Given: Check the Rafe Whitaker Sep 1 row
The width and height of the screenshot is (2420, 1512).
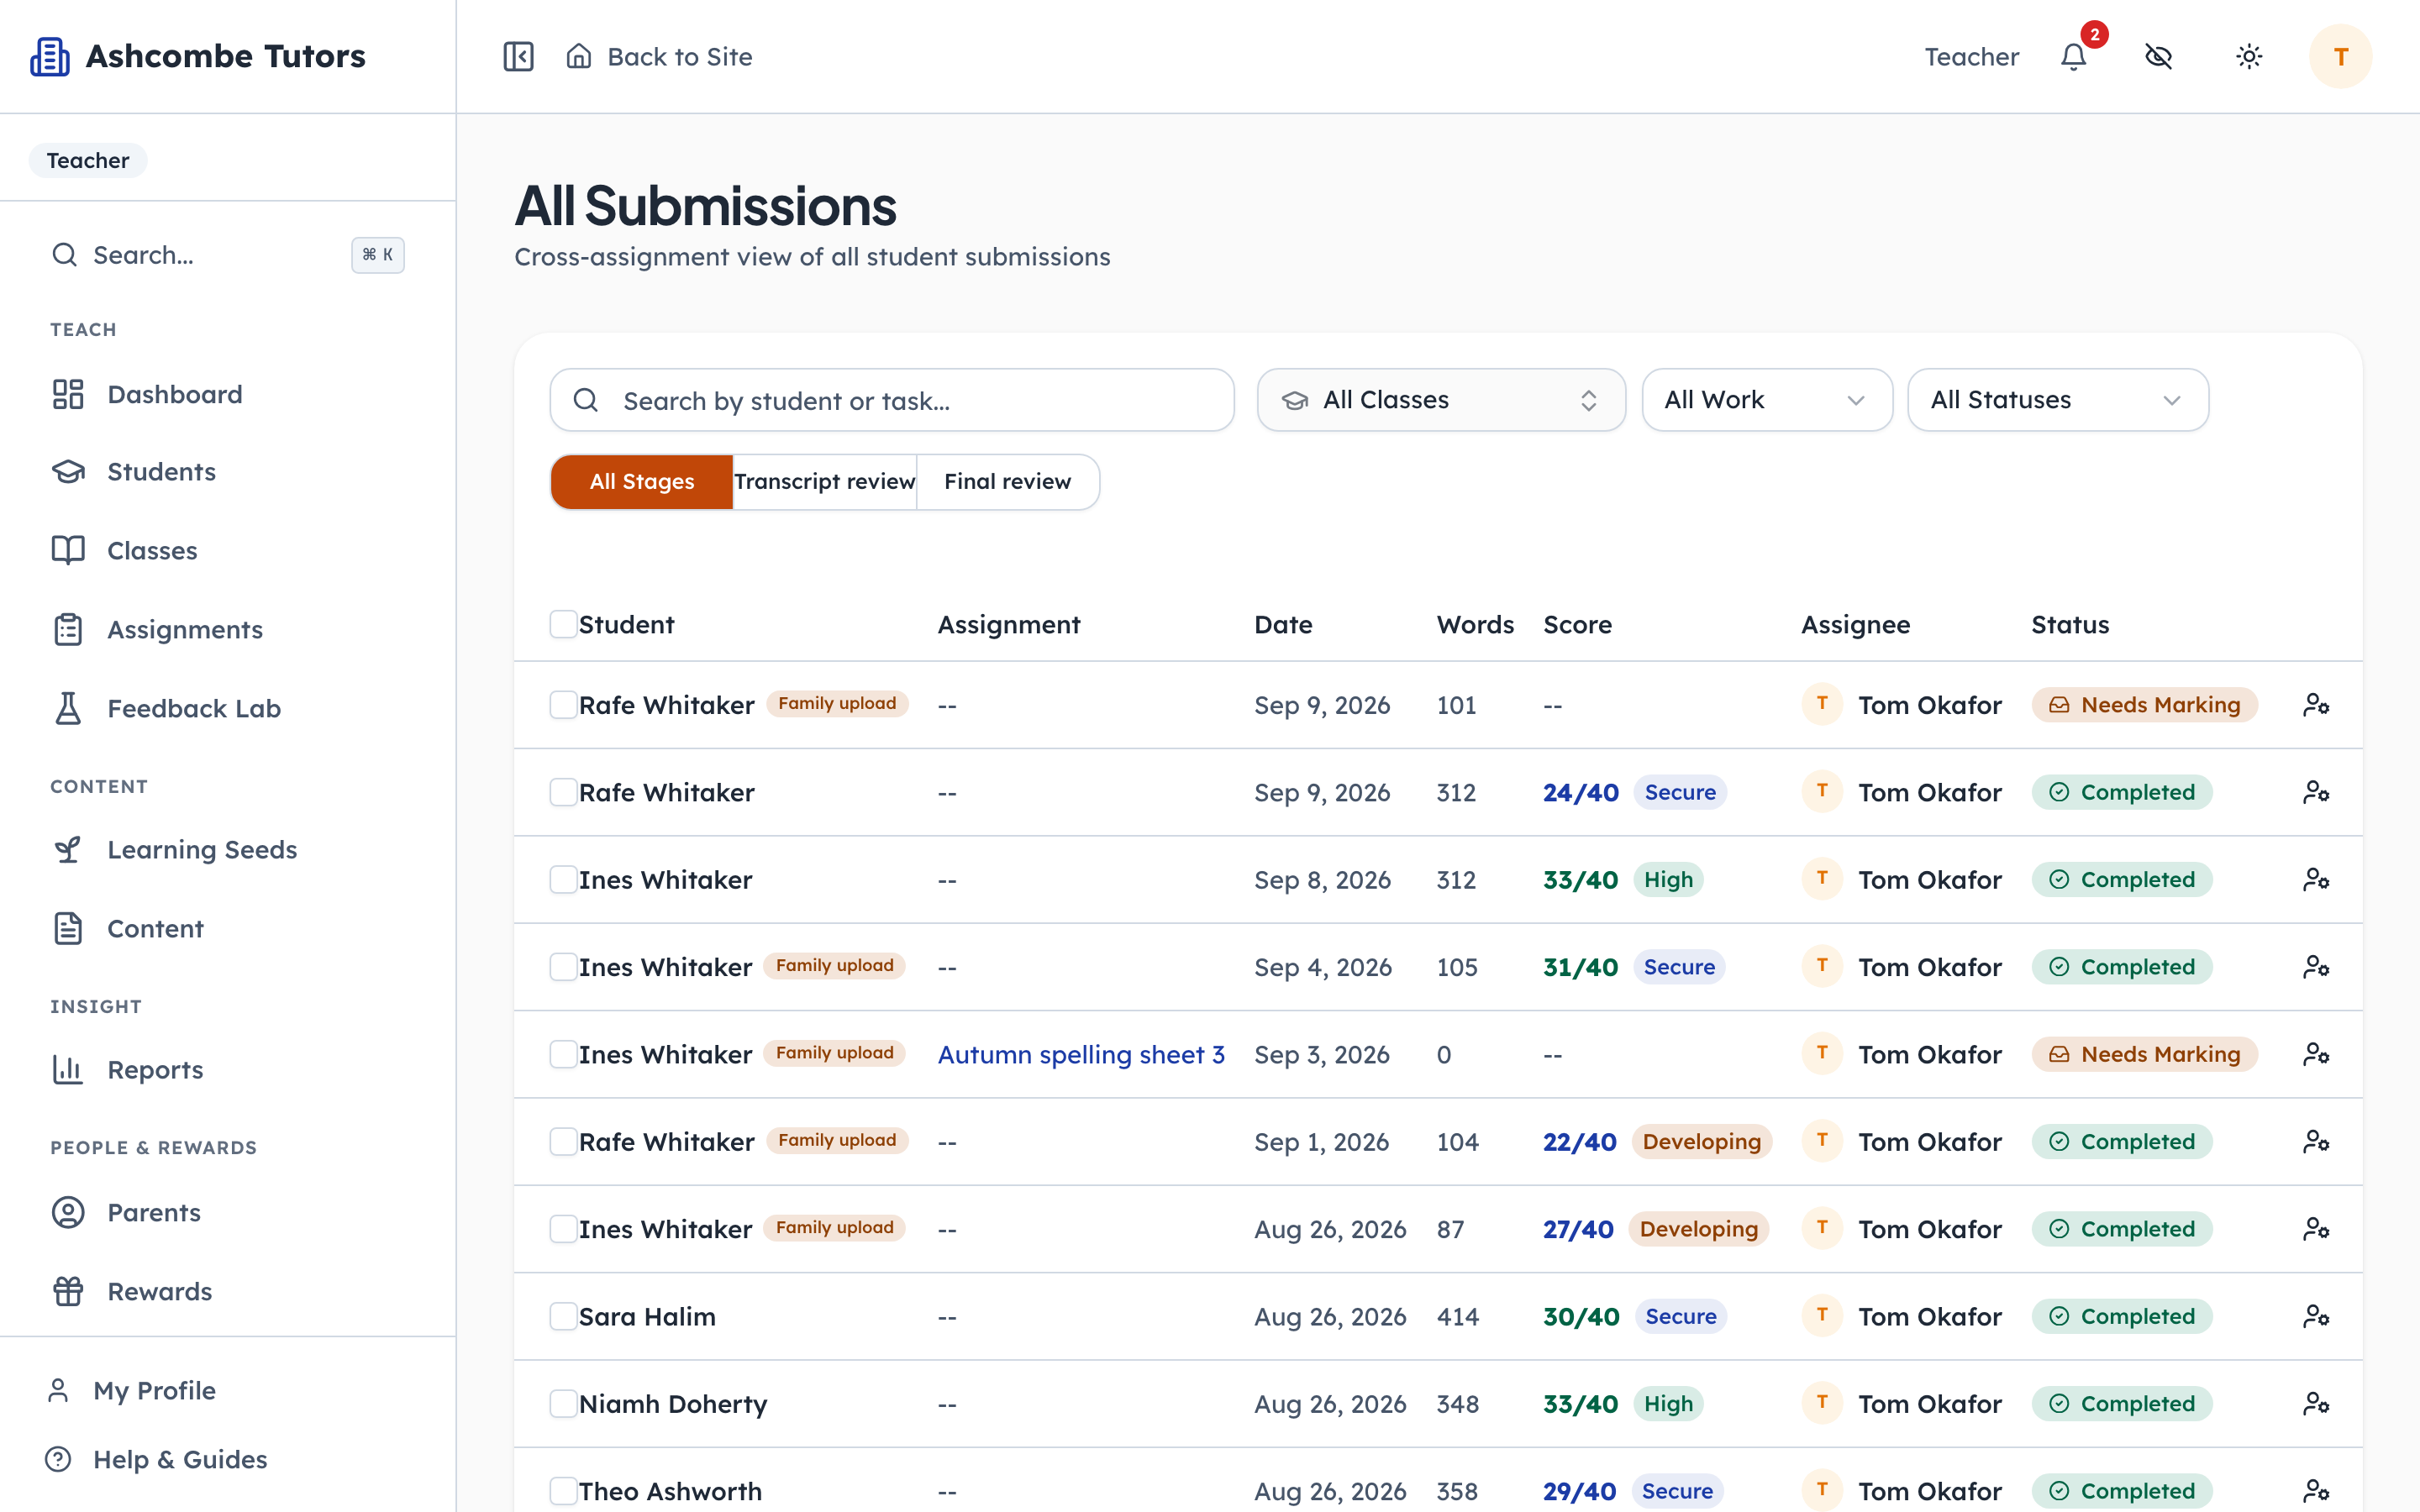Looking at the screenshot, I should [x=563, y=1142].
